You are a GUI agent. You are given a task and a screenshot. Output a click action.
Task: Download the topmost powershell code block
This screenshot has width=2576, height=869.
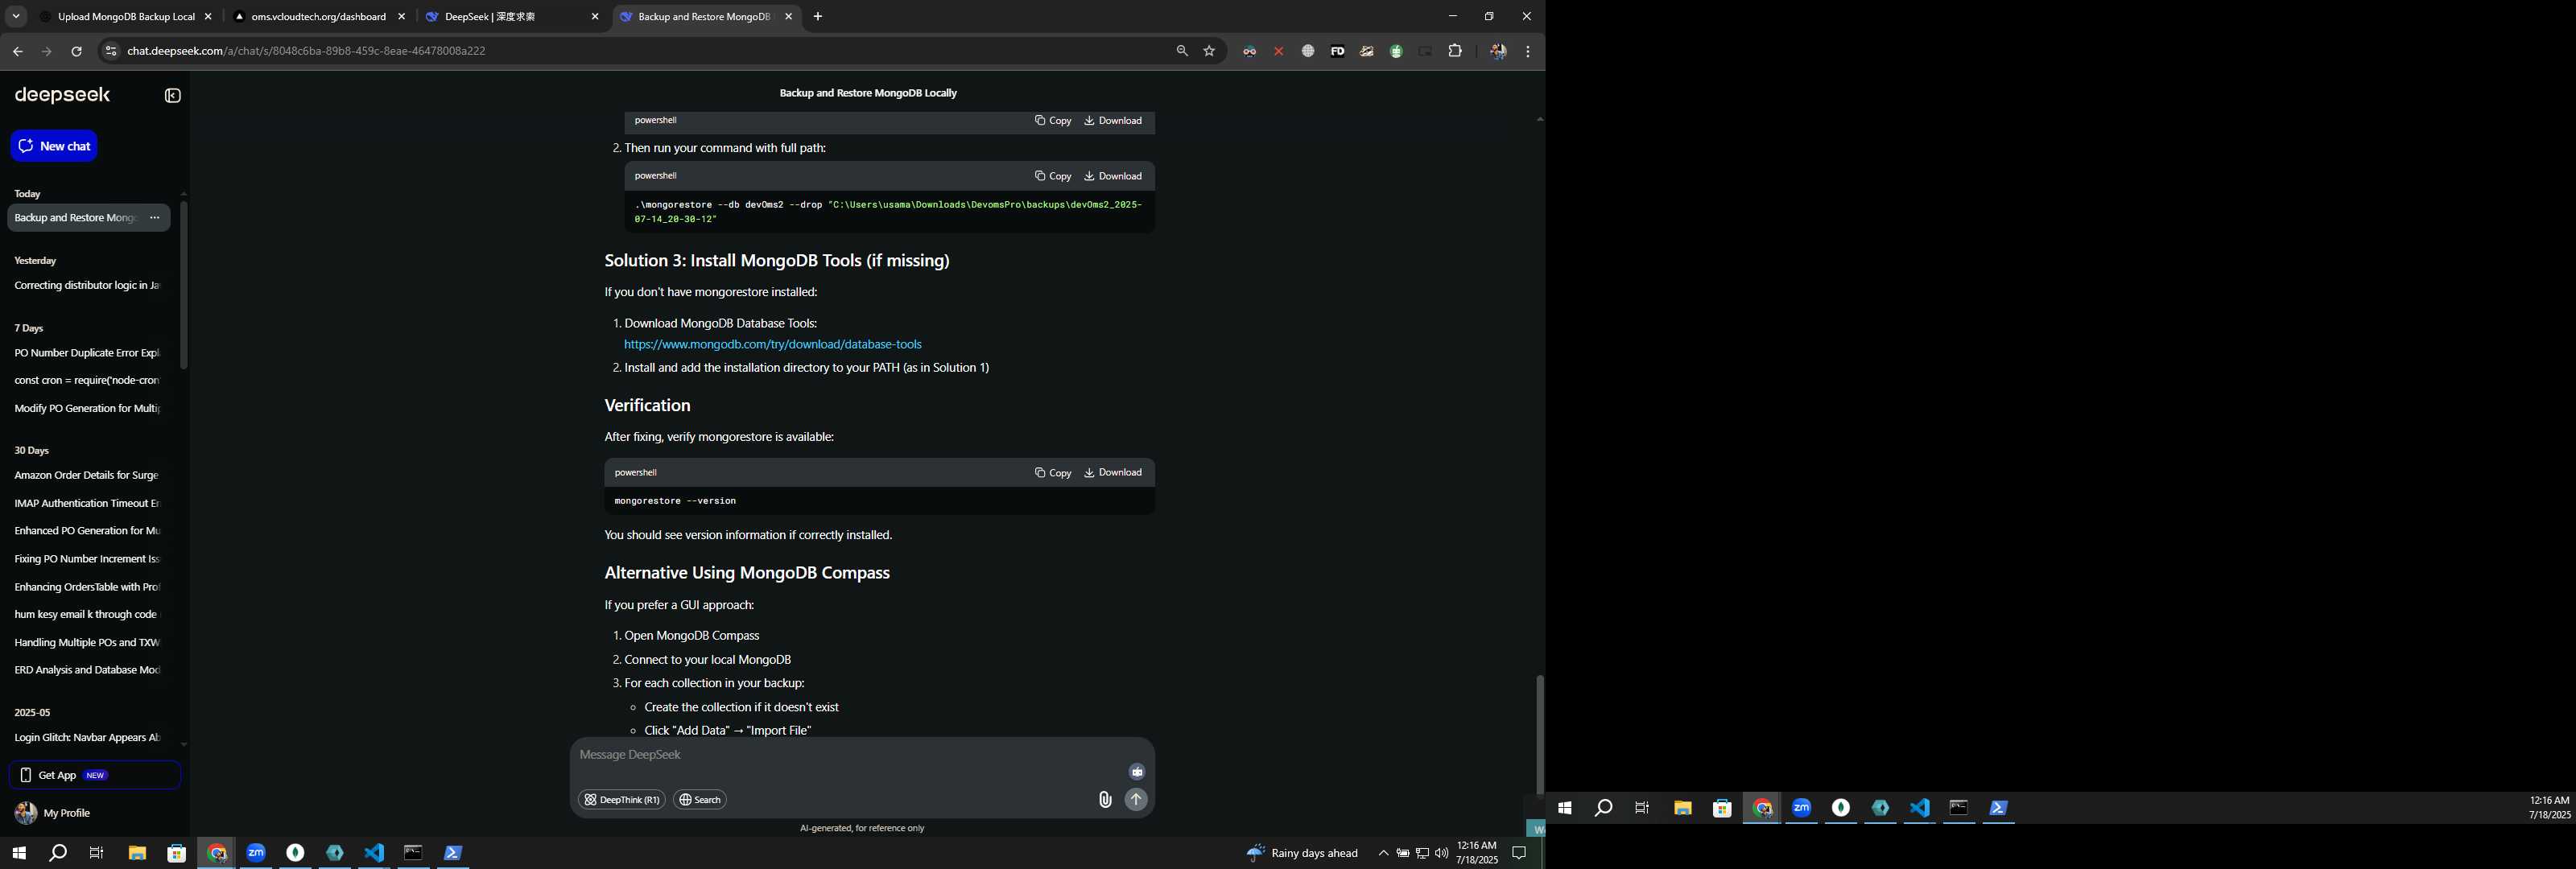coord(1113,121)
